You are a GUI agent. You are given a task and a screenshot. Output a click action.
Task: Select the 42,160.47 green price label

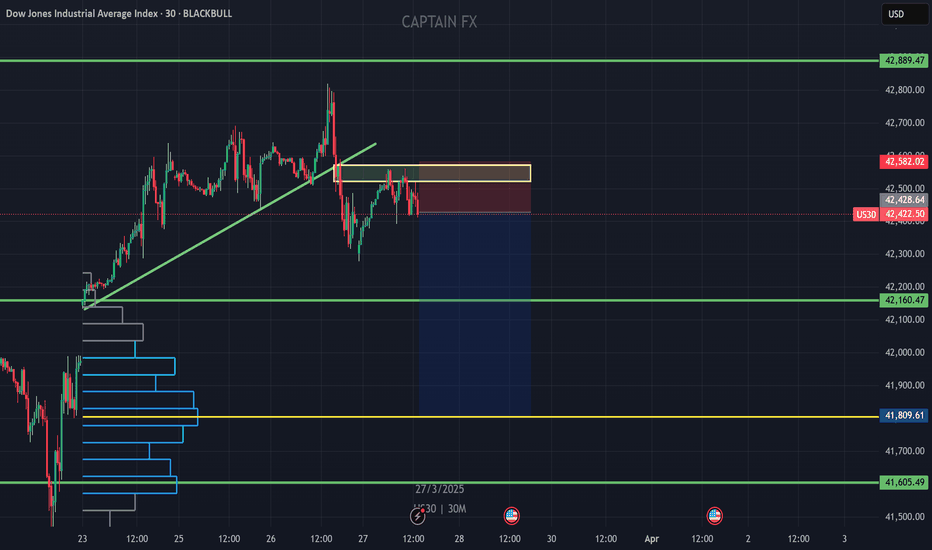point(904,300)
